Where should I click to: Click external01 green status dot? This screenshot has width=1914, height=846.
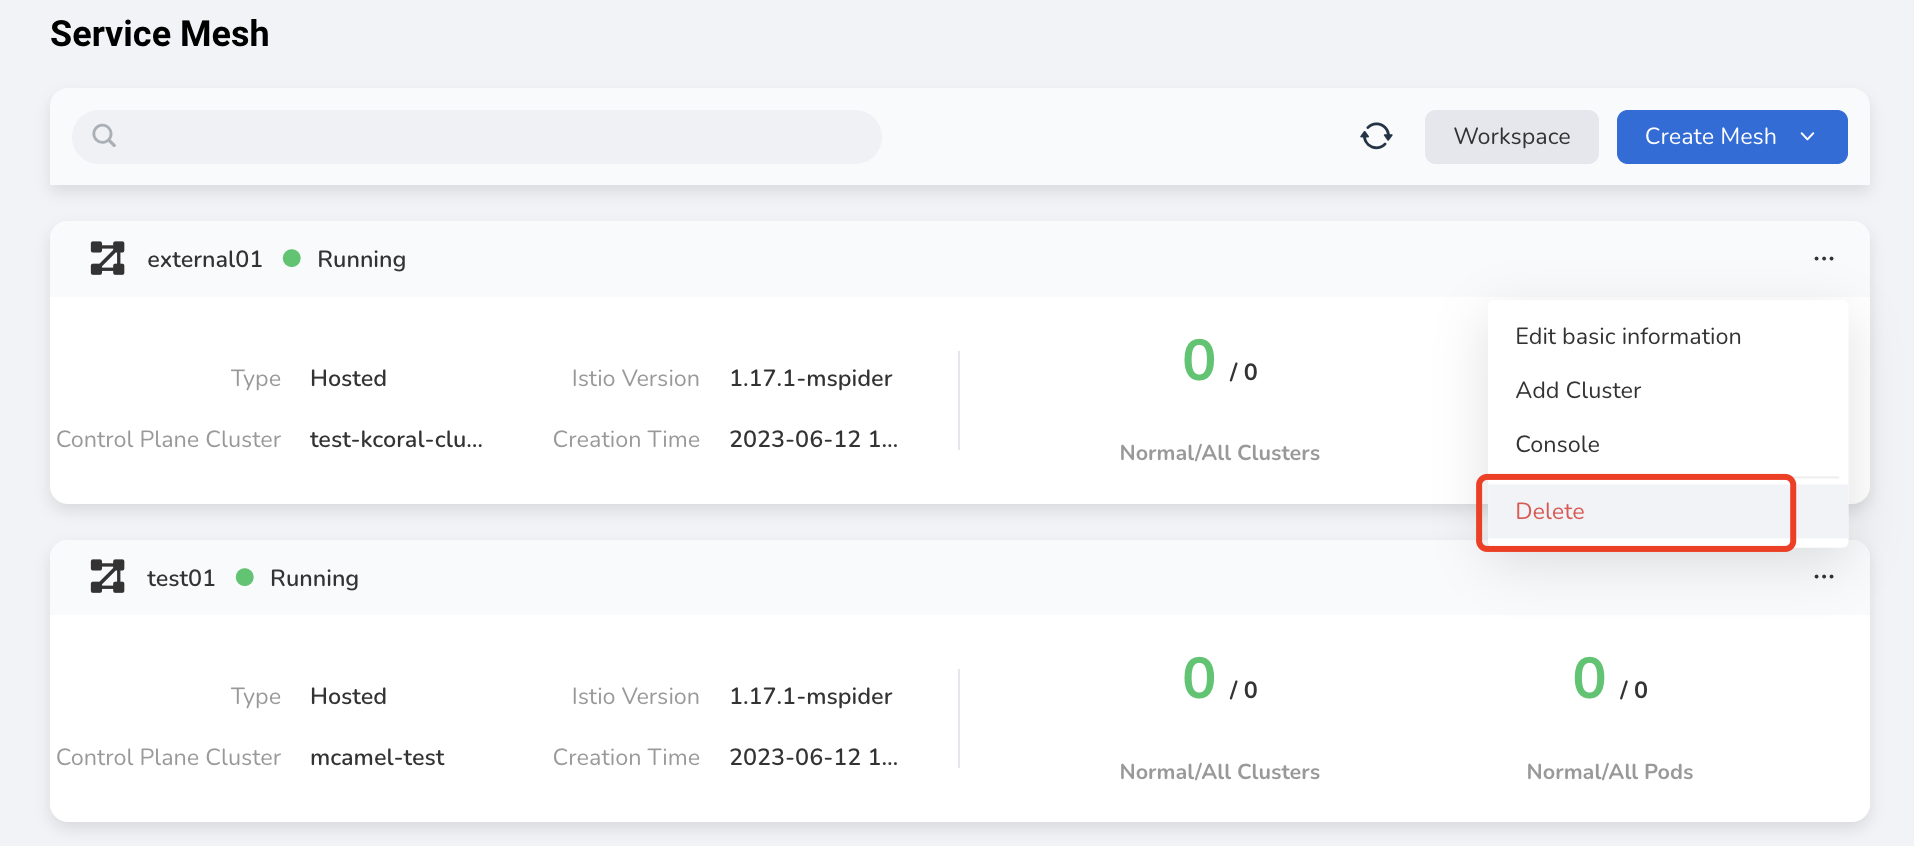[x=292, y=258]
